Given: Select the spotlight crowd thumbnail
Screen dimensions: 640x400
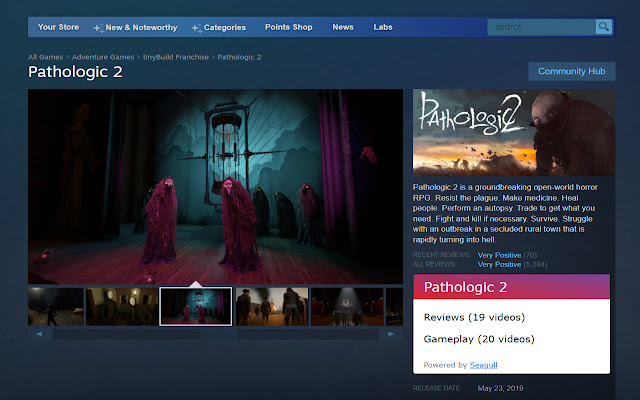Looking at the screenshot, I should pyautogui.click(x=347, y=307).
